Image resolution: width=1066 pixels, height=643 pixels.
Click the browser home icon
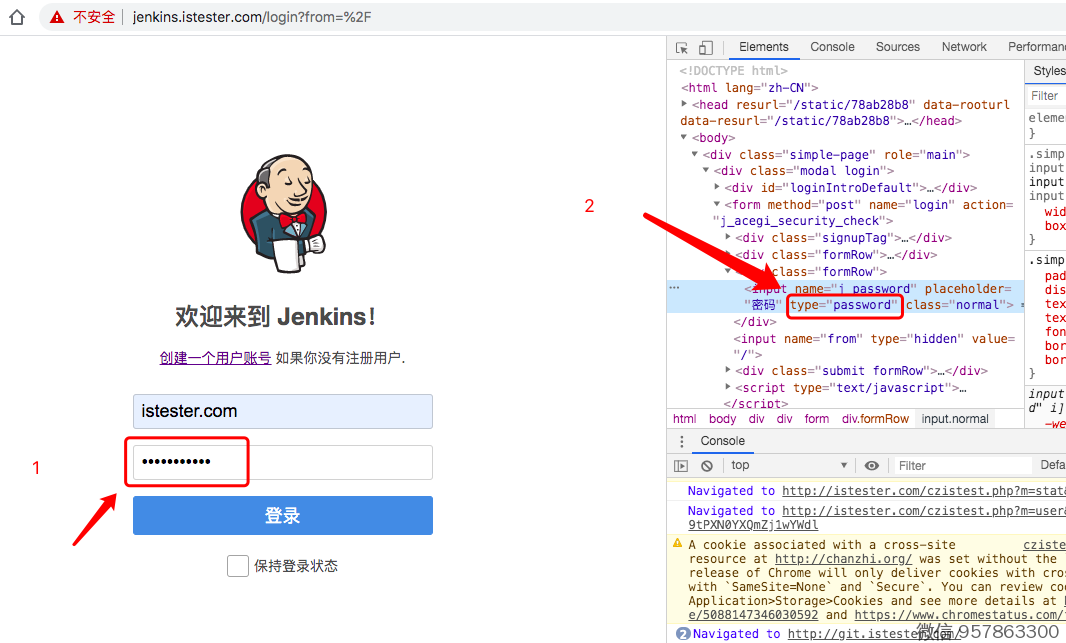point(15,17)
